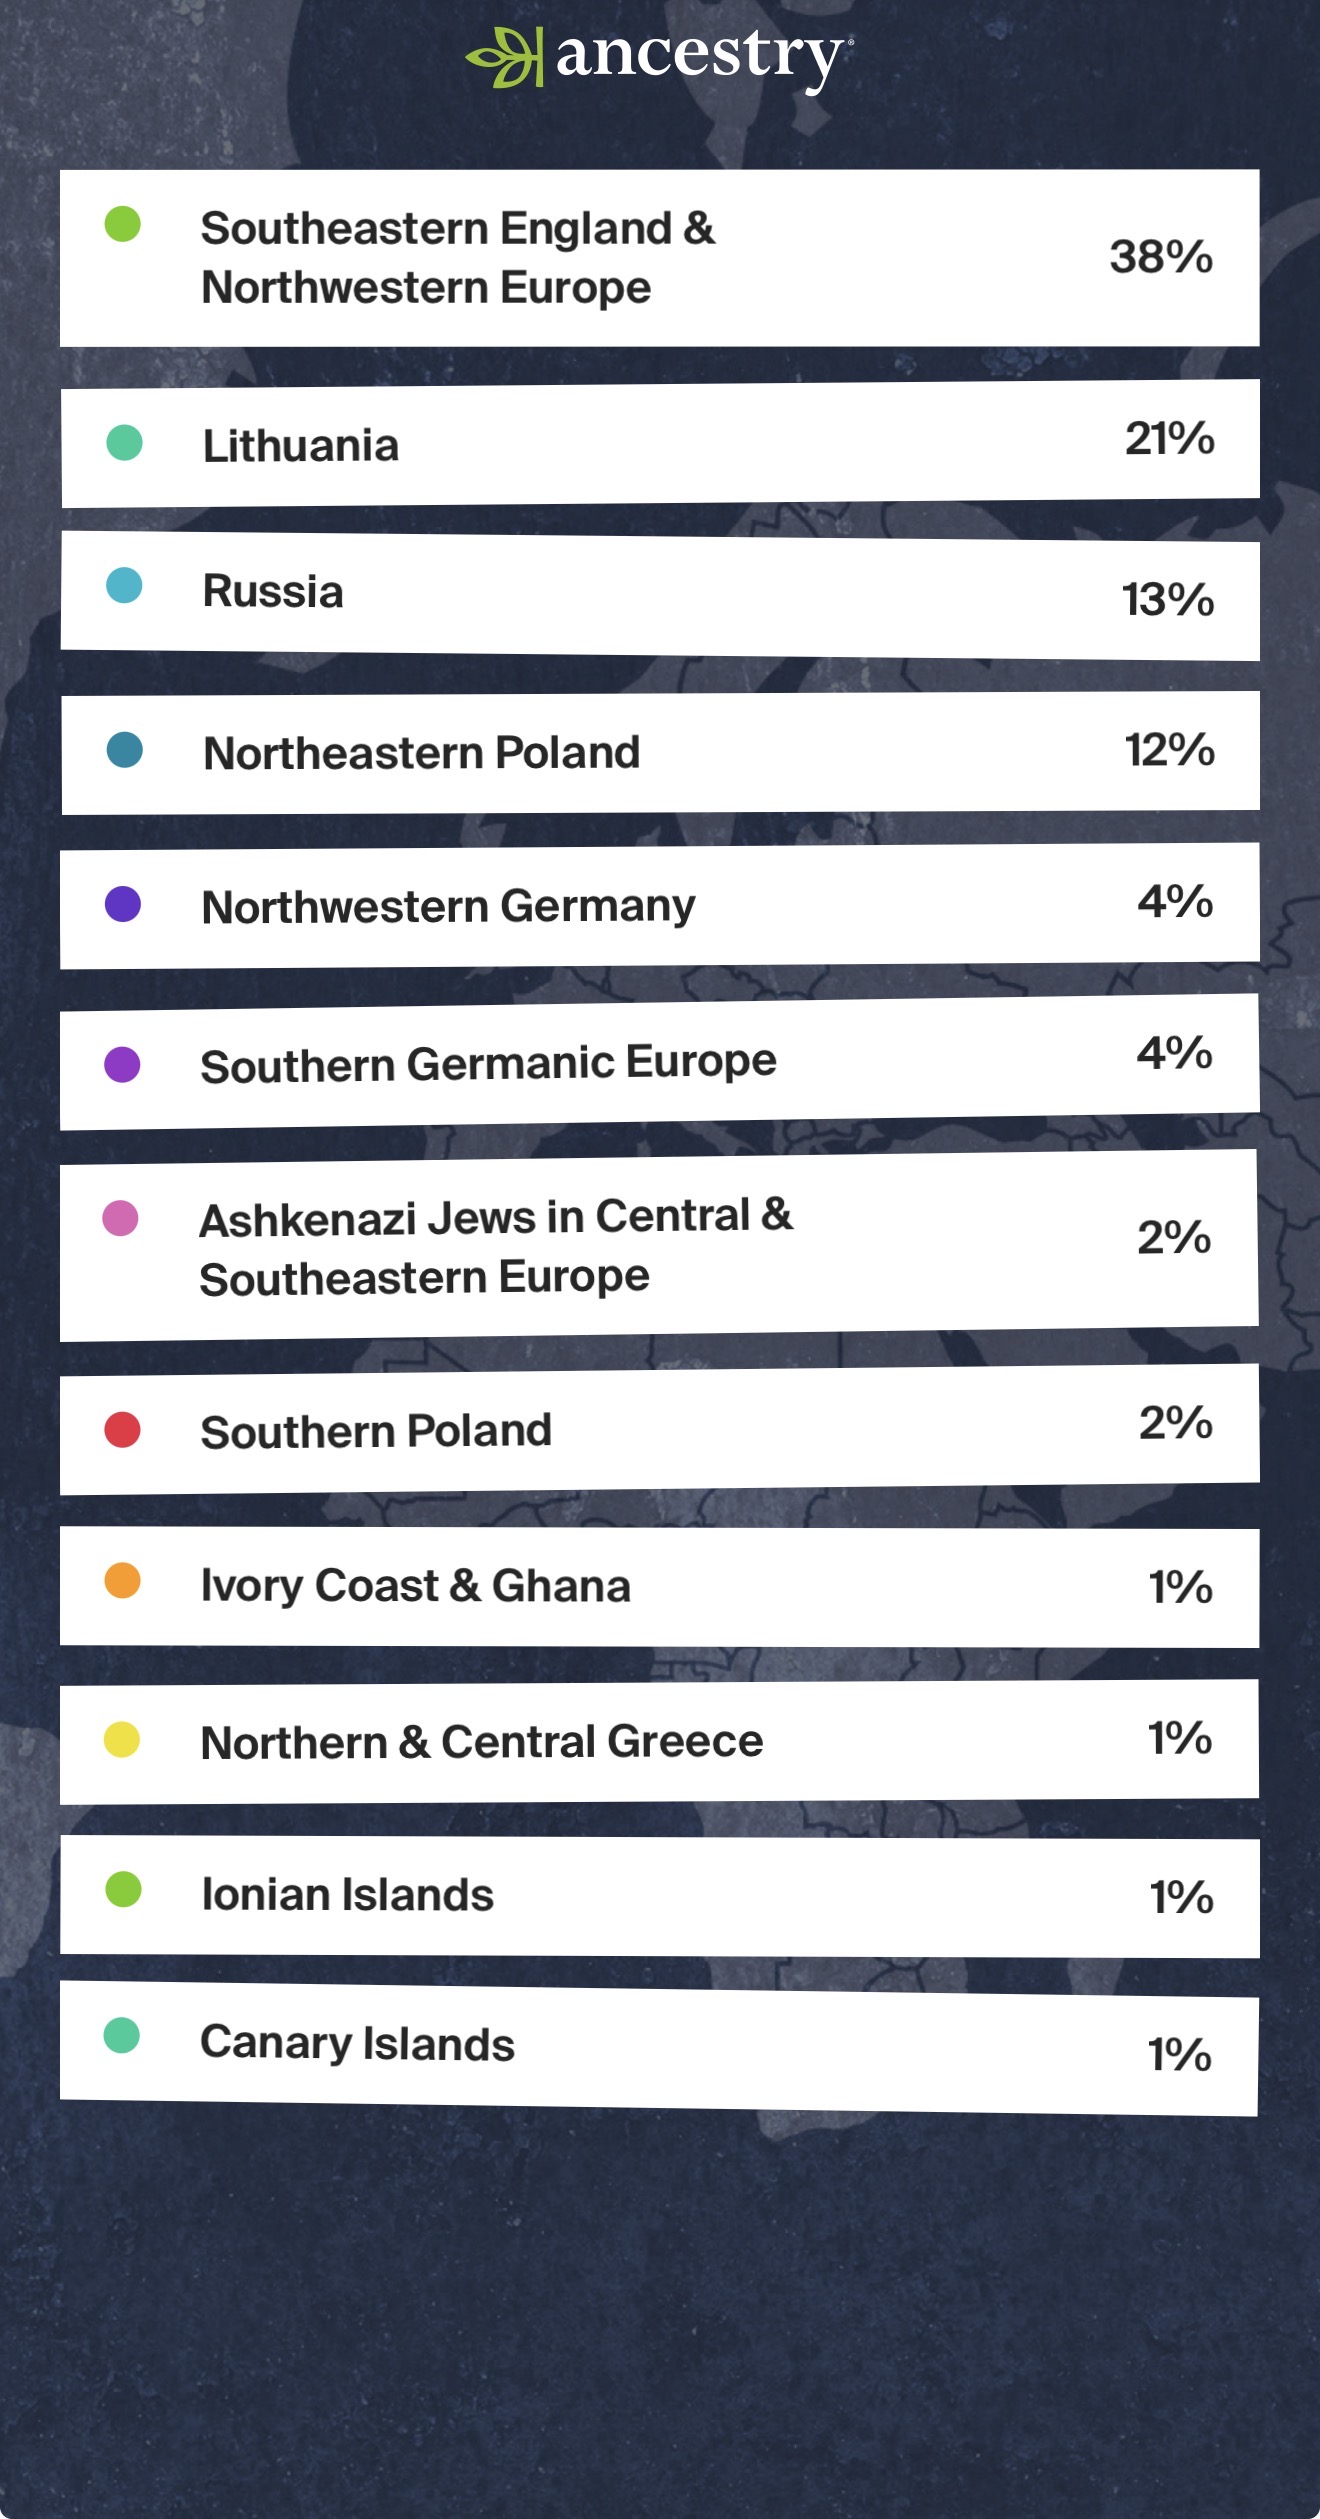This screenshot has height=2519, width=1320.
Task: Open the Russia region label
Action: [273, 591]
